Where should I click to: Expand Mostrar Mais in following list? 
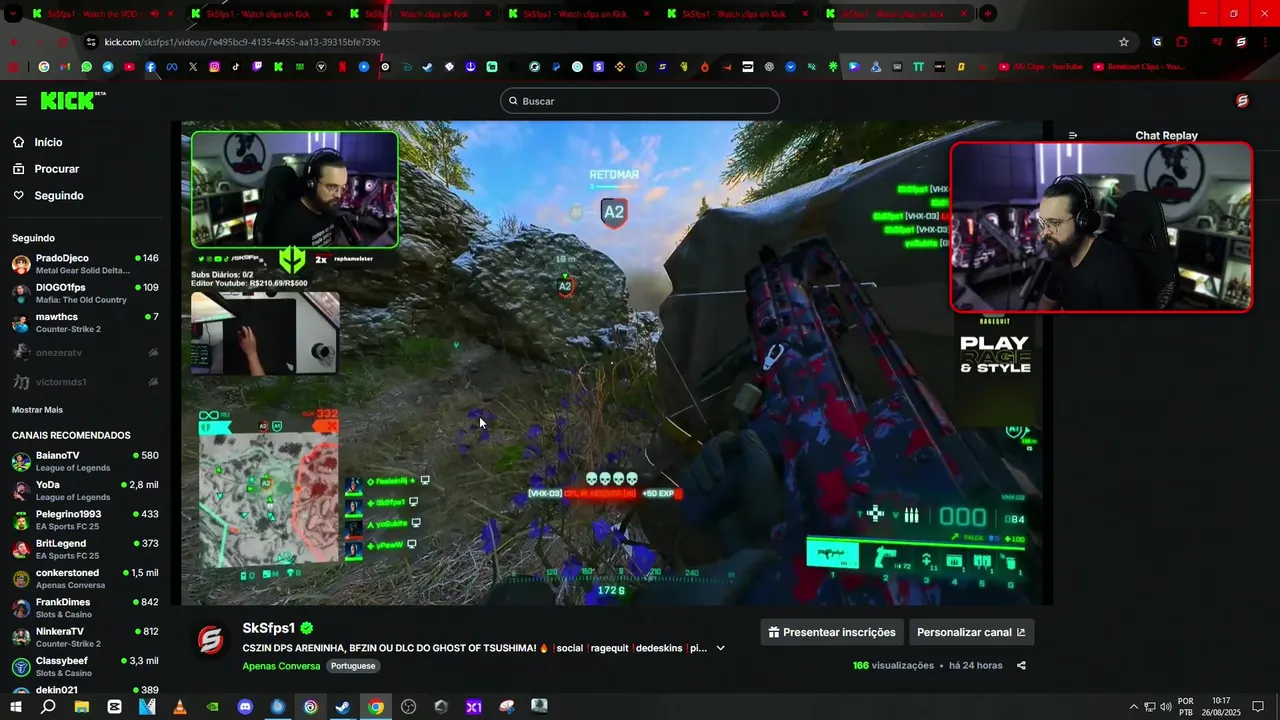click(x=37, y=410)
